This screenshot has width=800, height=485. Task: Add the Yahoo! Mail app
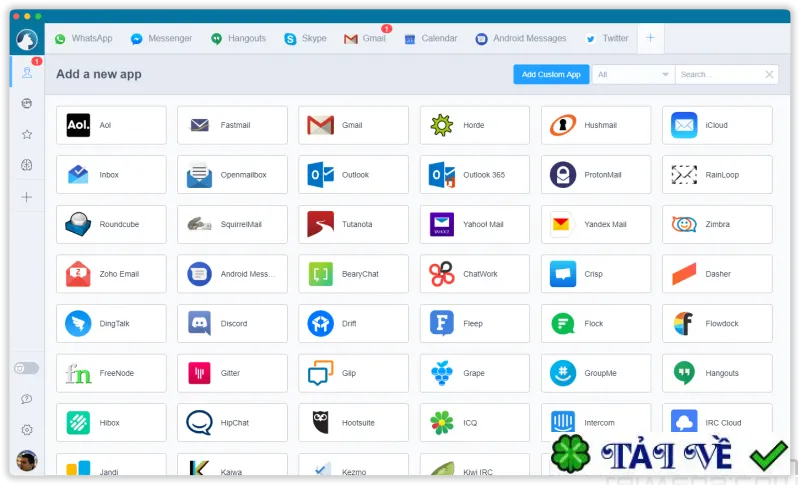pos(475,224)
